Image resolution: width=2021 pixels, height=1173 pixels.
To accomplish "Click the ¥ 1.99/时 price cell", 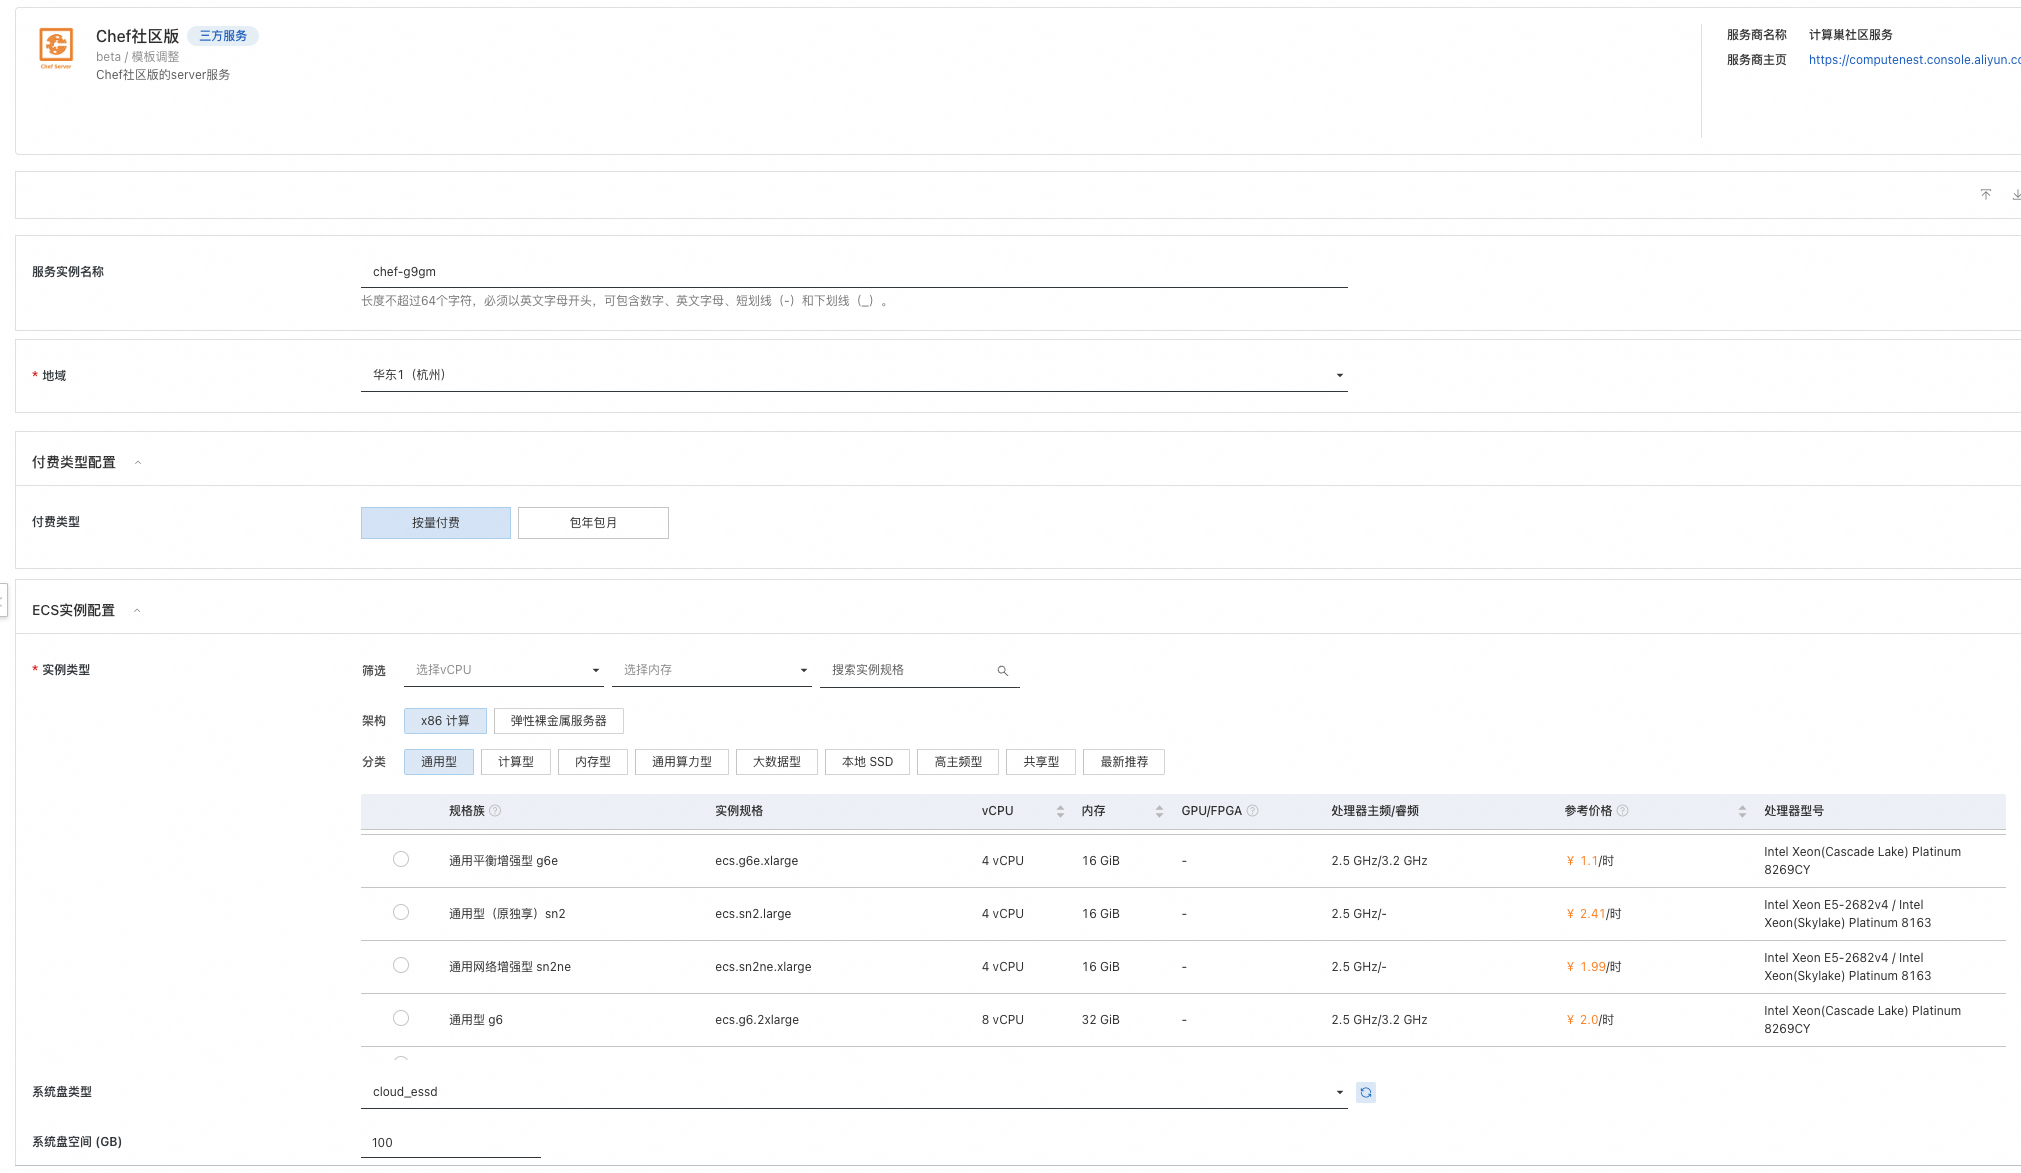I will (1594, 967).
